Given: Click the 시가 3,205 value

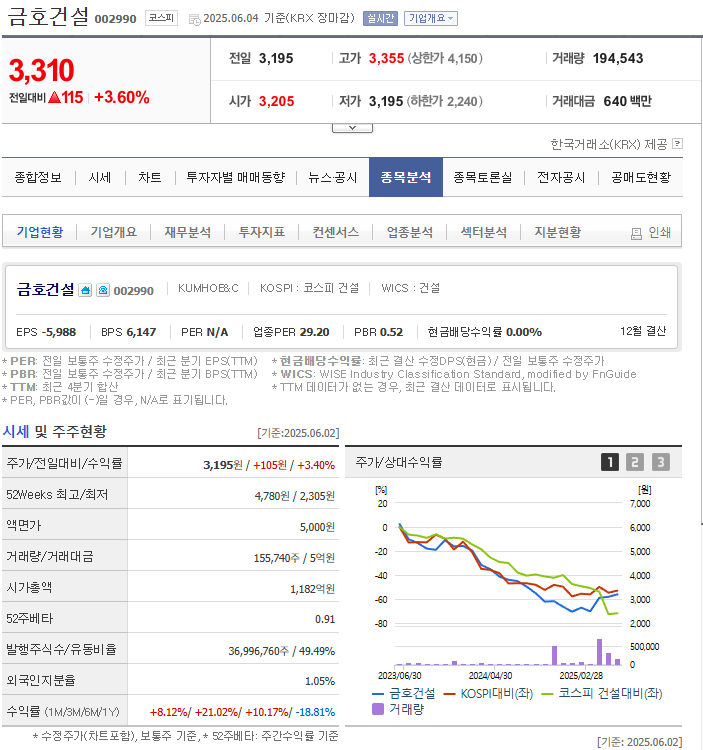Looking at the screenshot, I should point(276,101).
